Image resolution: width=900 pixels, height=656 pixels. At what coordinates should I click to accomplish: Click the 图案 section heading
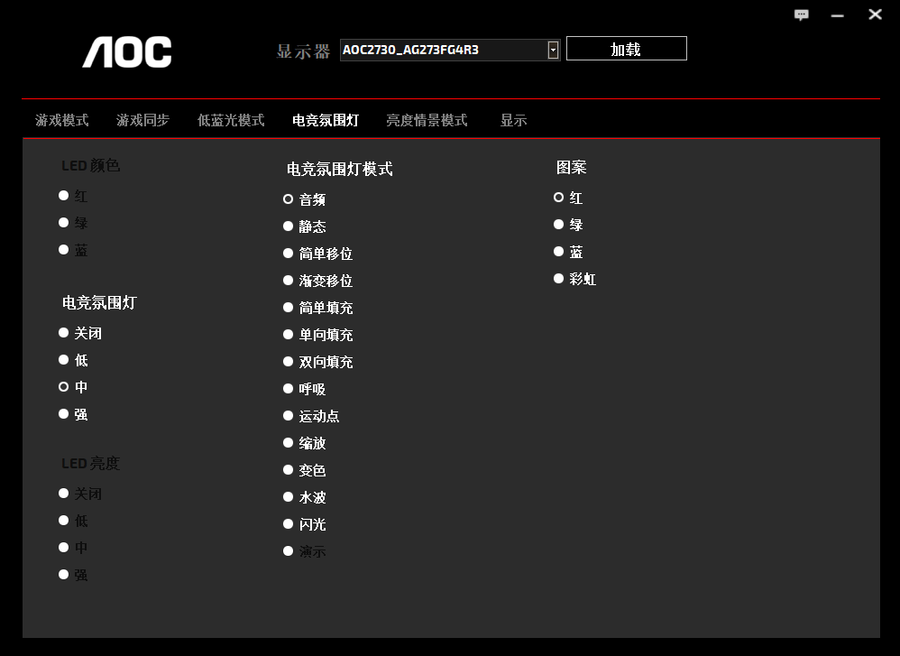pyautogui.click(x=571, y=167)
